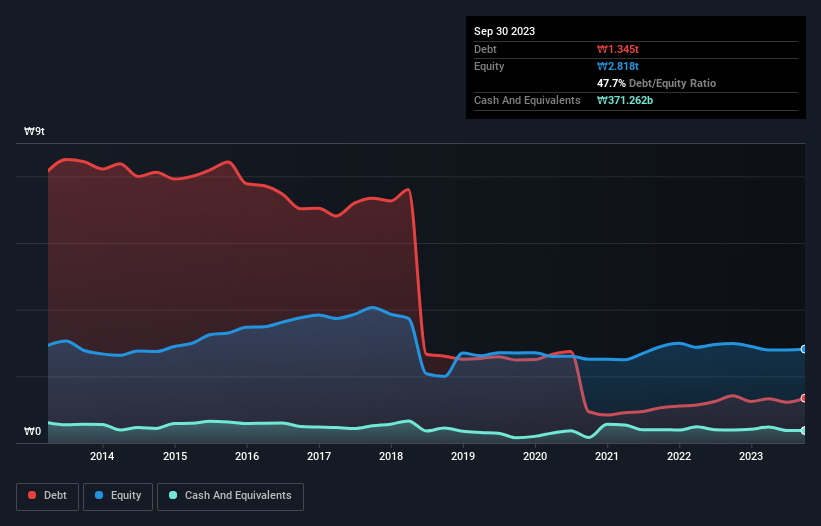Select the 2018 x-axis label

click(x=391, y=456)
